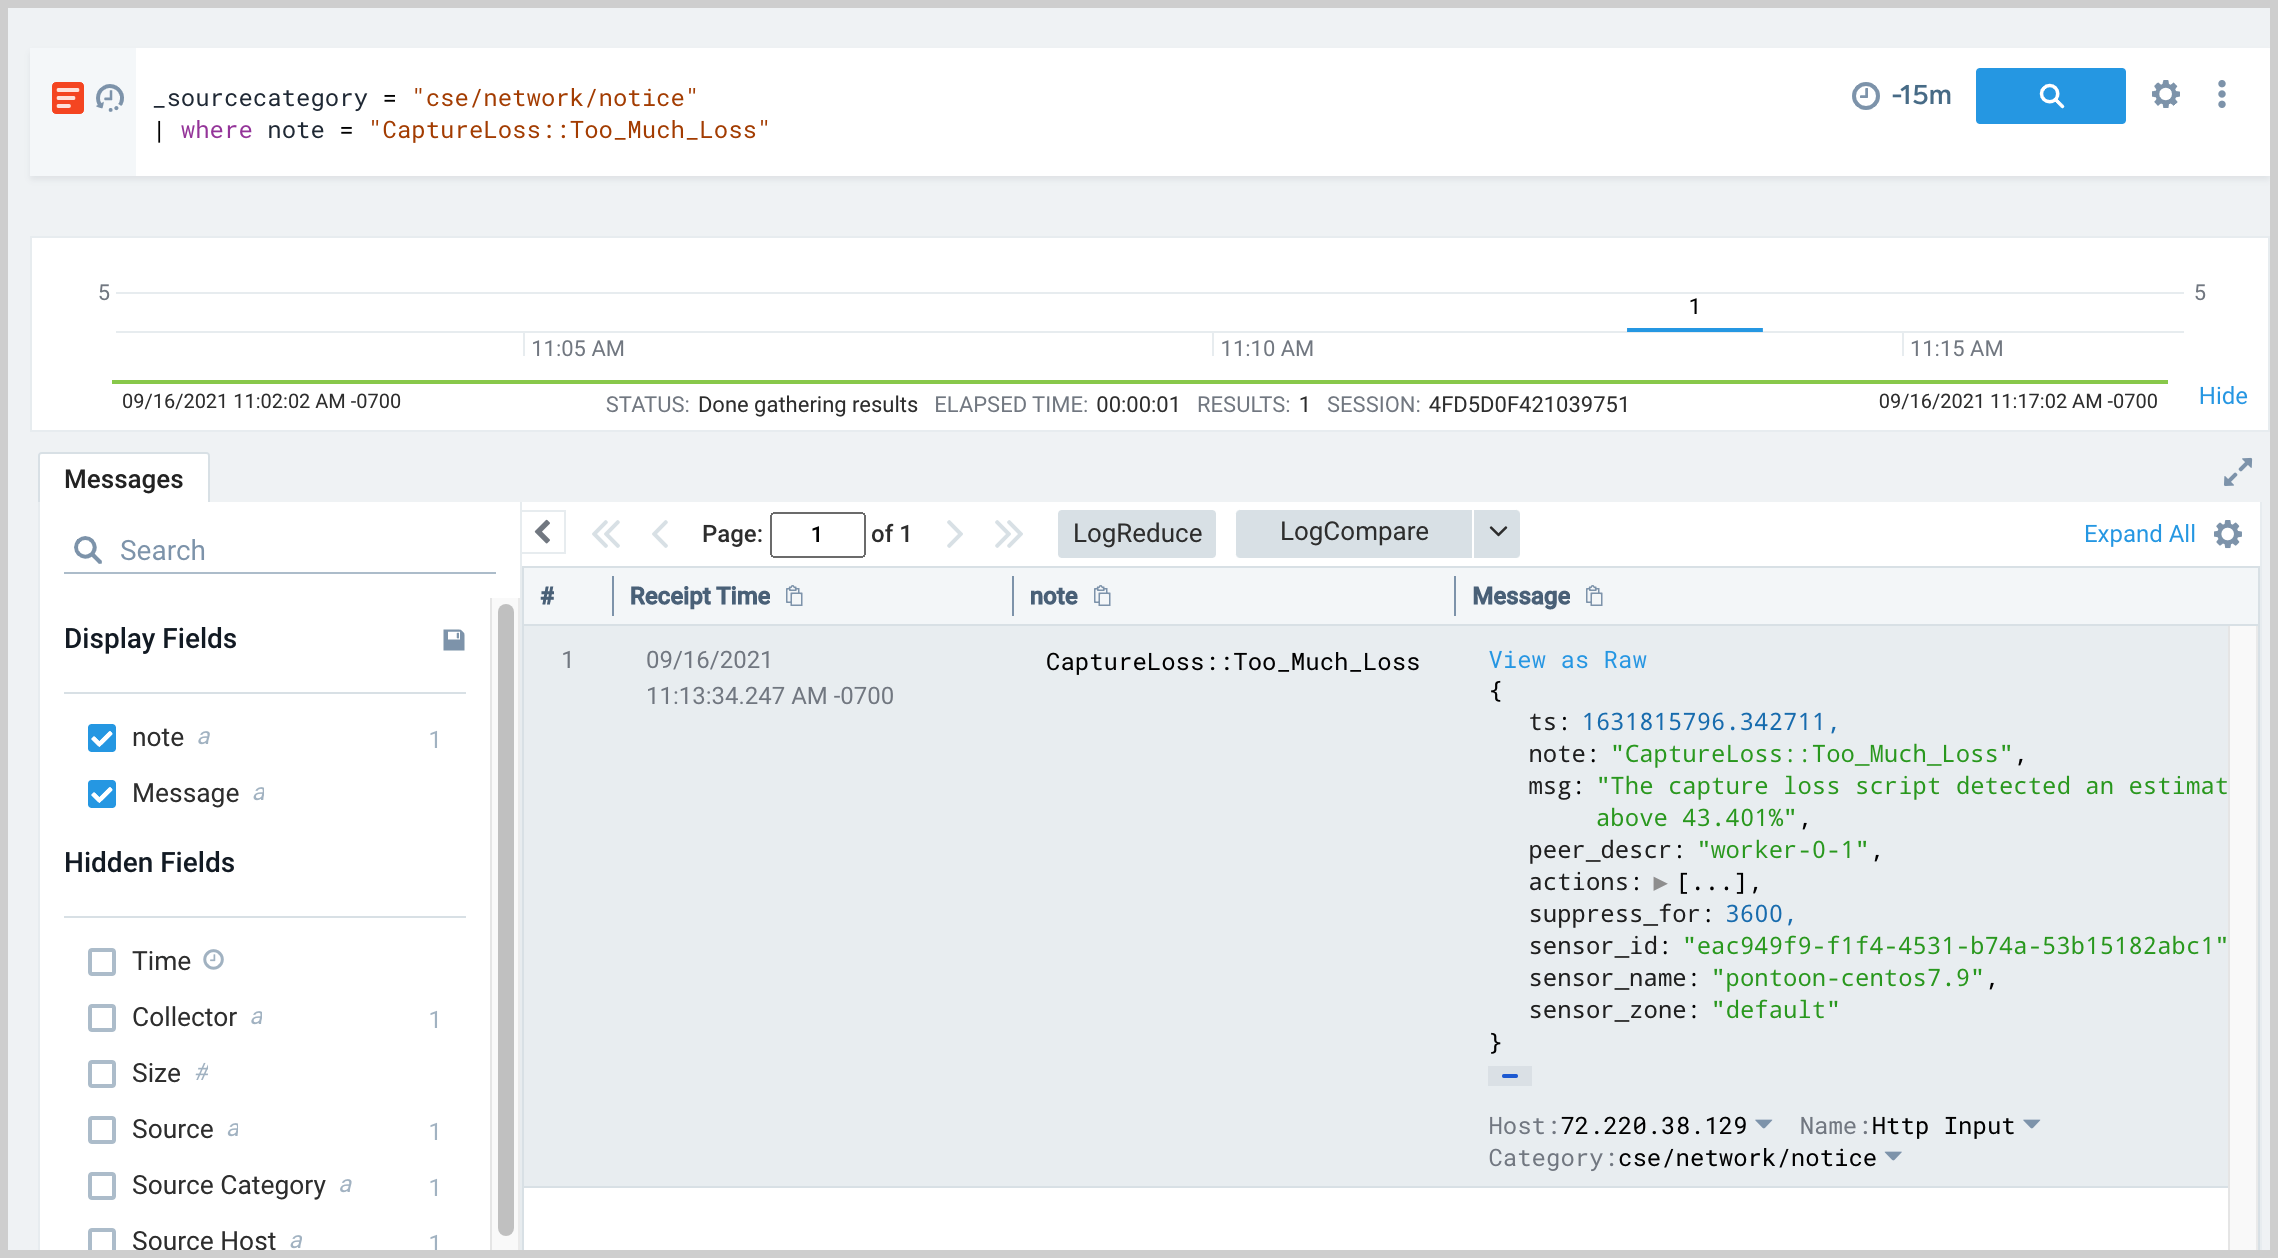This screenshot has height=1258, width=2278.
Task: Run the search with the magnifier button
Action: click(2050, 96)
